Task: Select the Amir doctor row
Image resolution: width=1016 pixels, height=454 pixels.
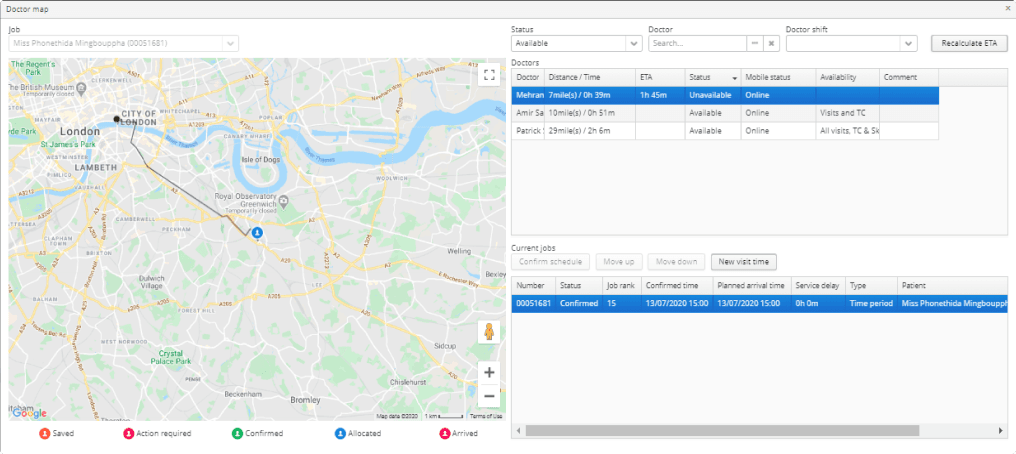Action: click(x=725, y=113)
